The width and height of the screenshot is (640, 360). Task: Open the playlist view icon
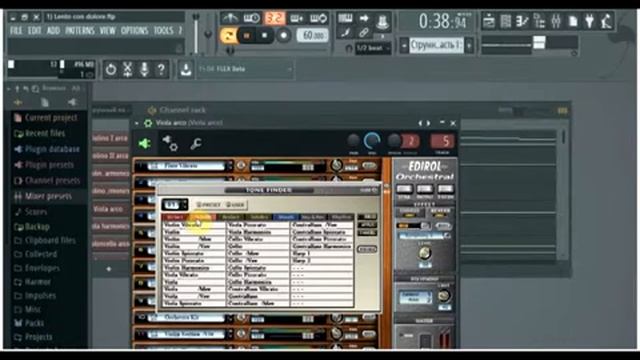coord(489,21)
